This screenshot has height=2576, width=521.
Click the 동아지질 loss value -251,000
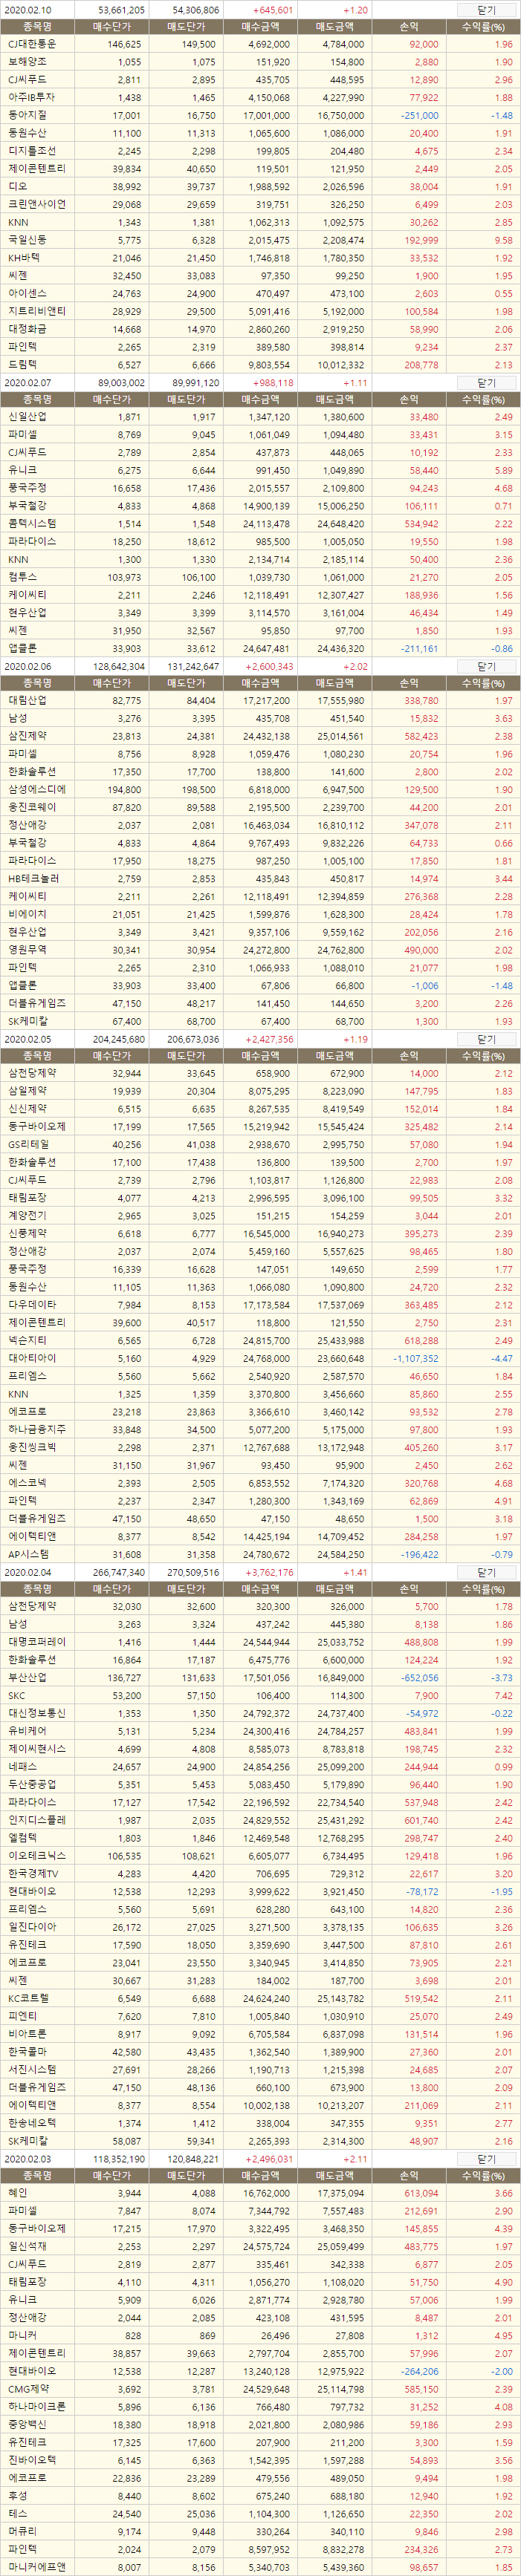(x=419, y=115)
